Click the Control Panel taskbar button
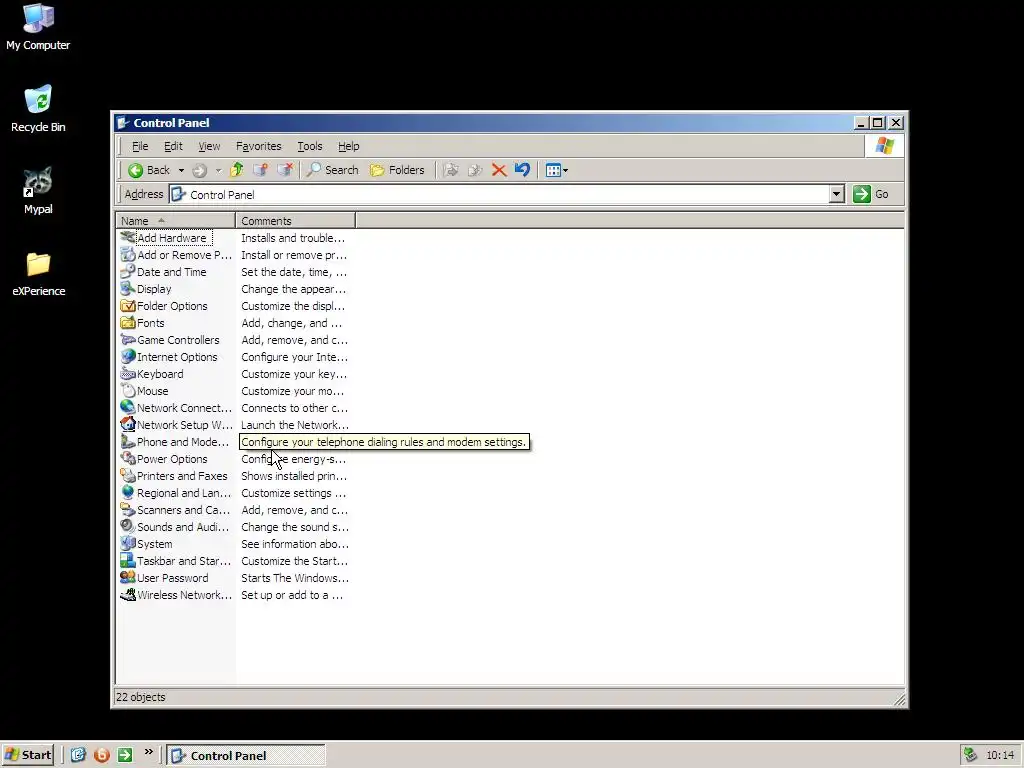This screenshot has height=768, width=1024. (246, 756)
